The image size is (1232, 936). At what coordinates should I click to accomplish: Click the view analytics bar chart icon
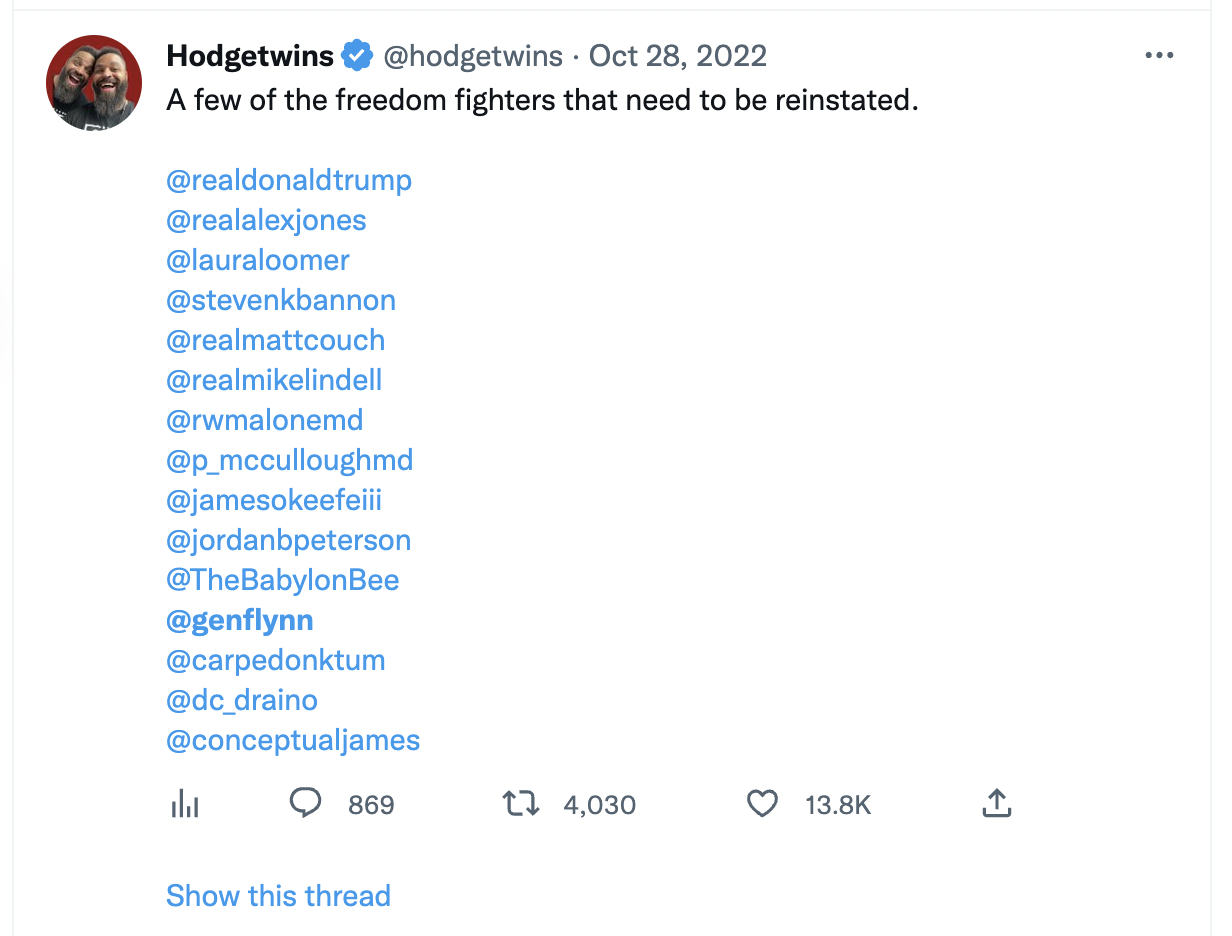click(185, 803)
